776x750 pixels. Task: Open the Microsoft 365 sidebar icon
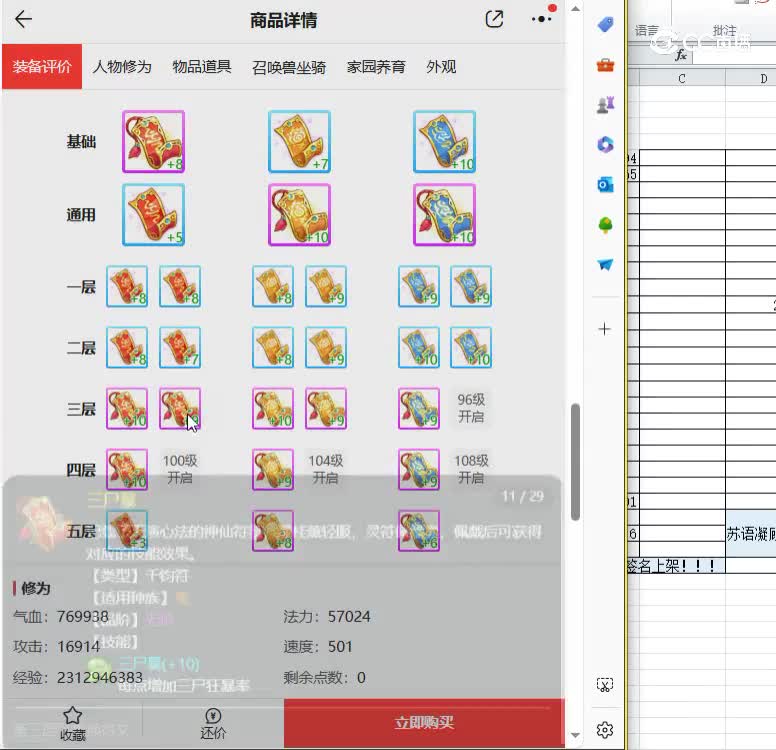pos(605,145)
